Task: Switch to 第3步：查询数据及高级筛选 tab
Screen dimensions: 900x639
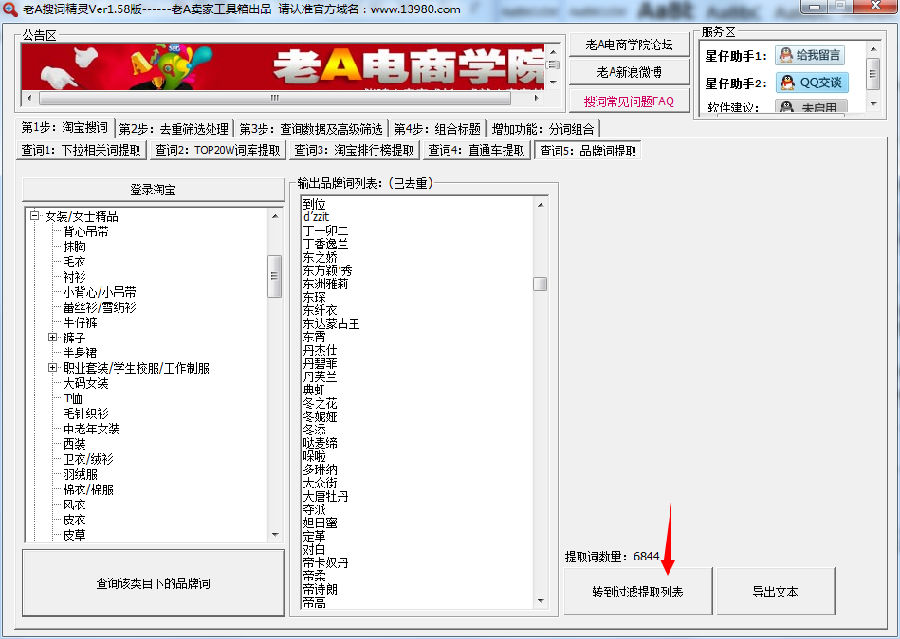Action: tap(311, 128)
